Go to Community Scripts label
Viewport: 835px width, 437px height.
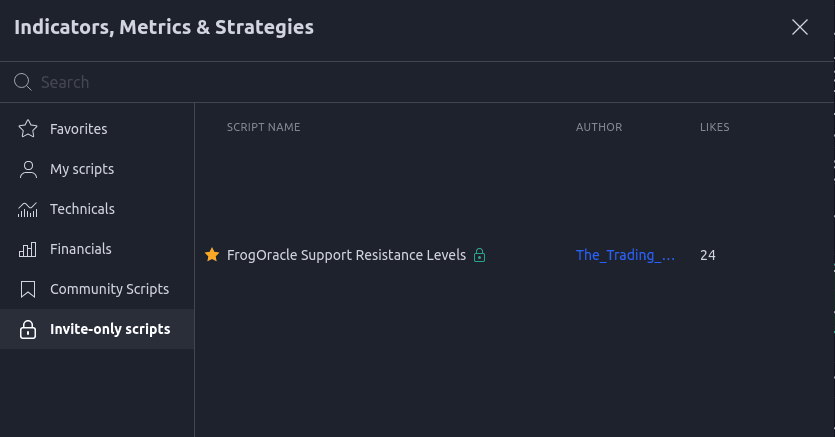pos(110,289)
